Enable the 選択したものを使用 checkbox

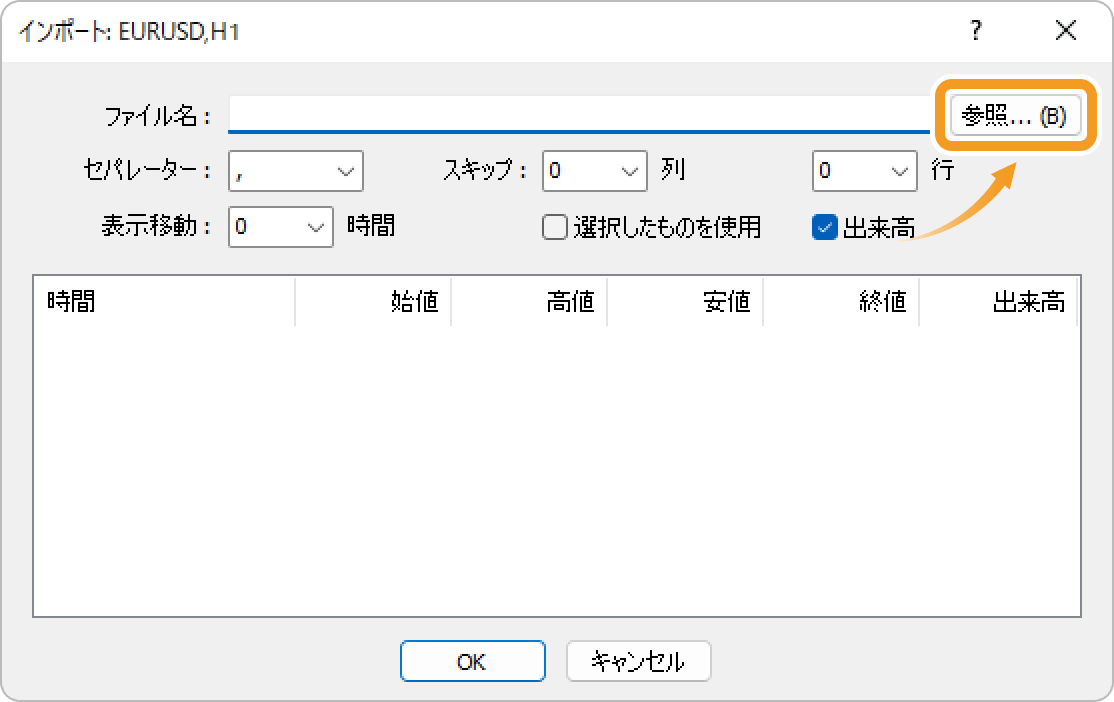555,227
